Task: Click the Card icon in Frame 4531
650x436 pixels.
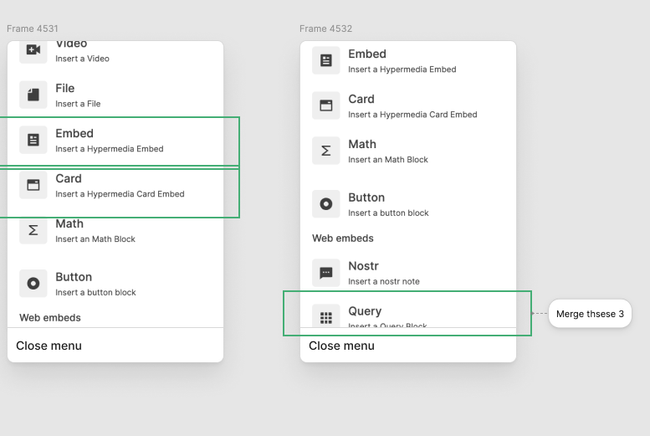Action: click(33, 185)
